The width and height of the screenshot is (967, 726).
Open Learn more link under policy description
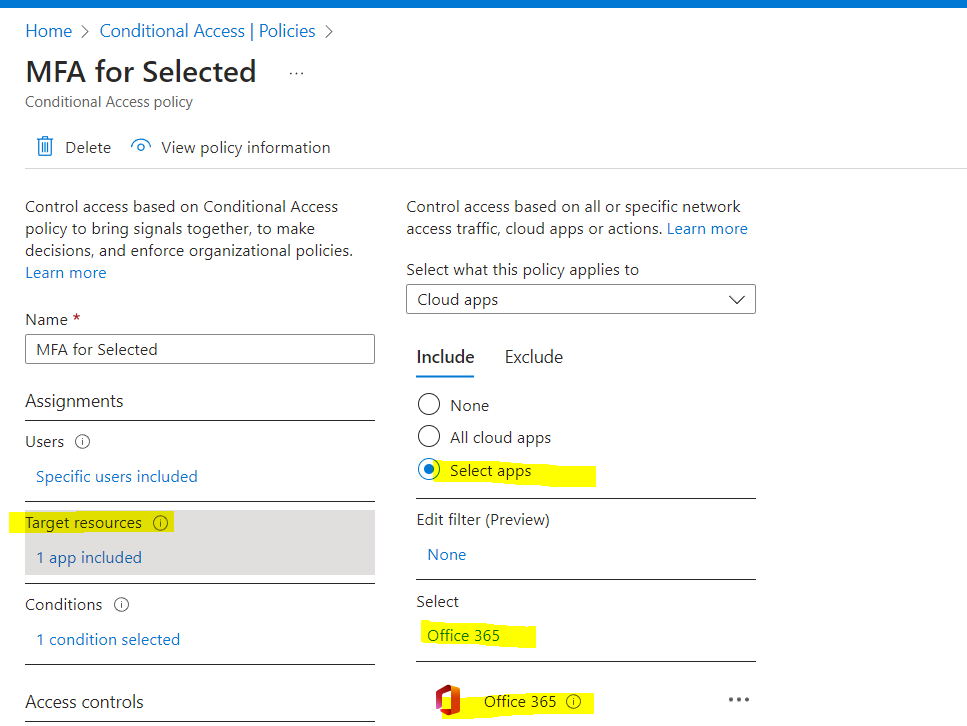pos(66,273)
